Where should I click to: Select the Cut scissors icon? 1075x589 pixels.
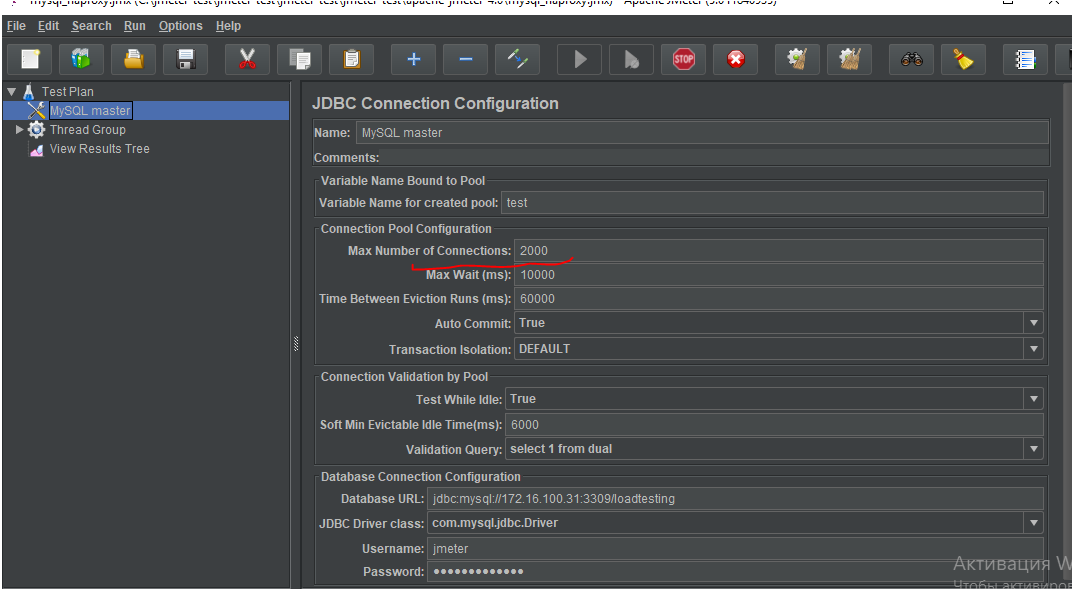(x=247, y=59)
